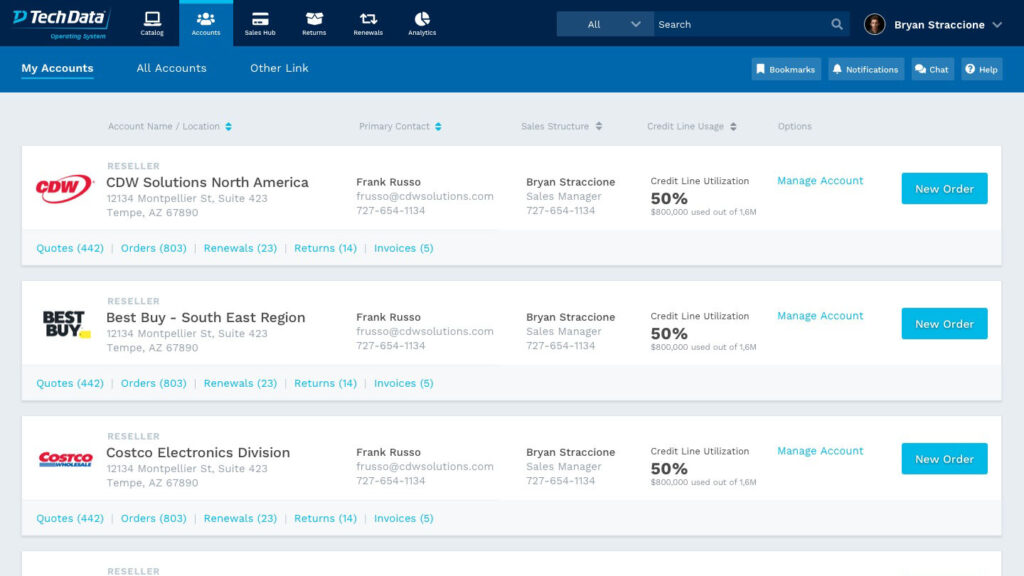View Quotes (442) for Costco Electronics

70,519
